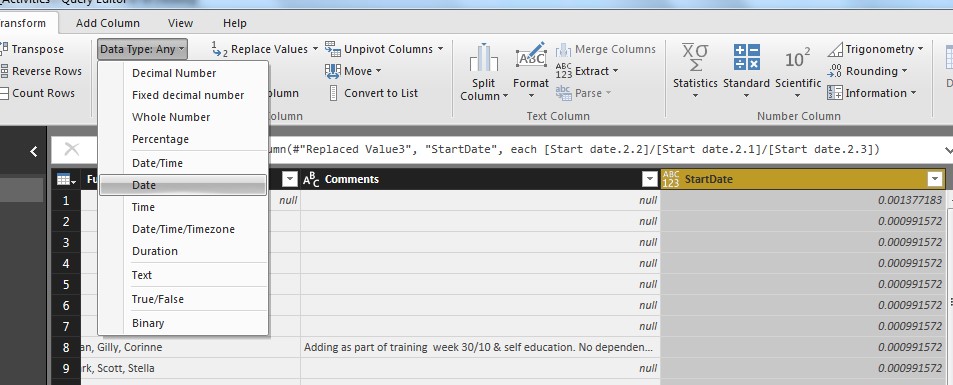Click the comment cell starting 'Adding as part of training'
This screenshot has width=953, height=385.
[x=480, y=347]
